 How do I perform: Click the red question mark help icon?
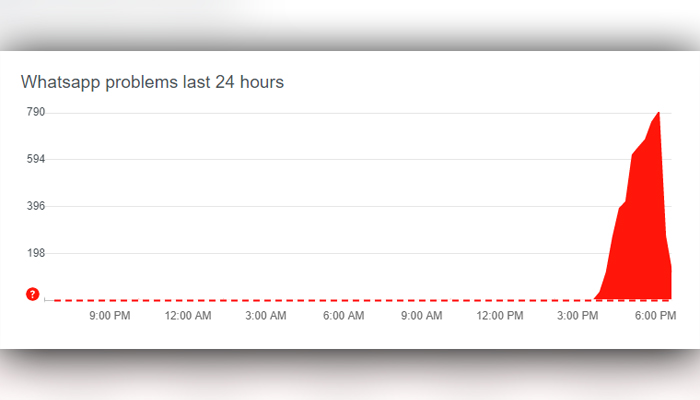click(x=33, y=294)
